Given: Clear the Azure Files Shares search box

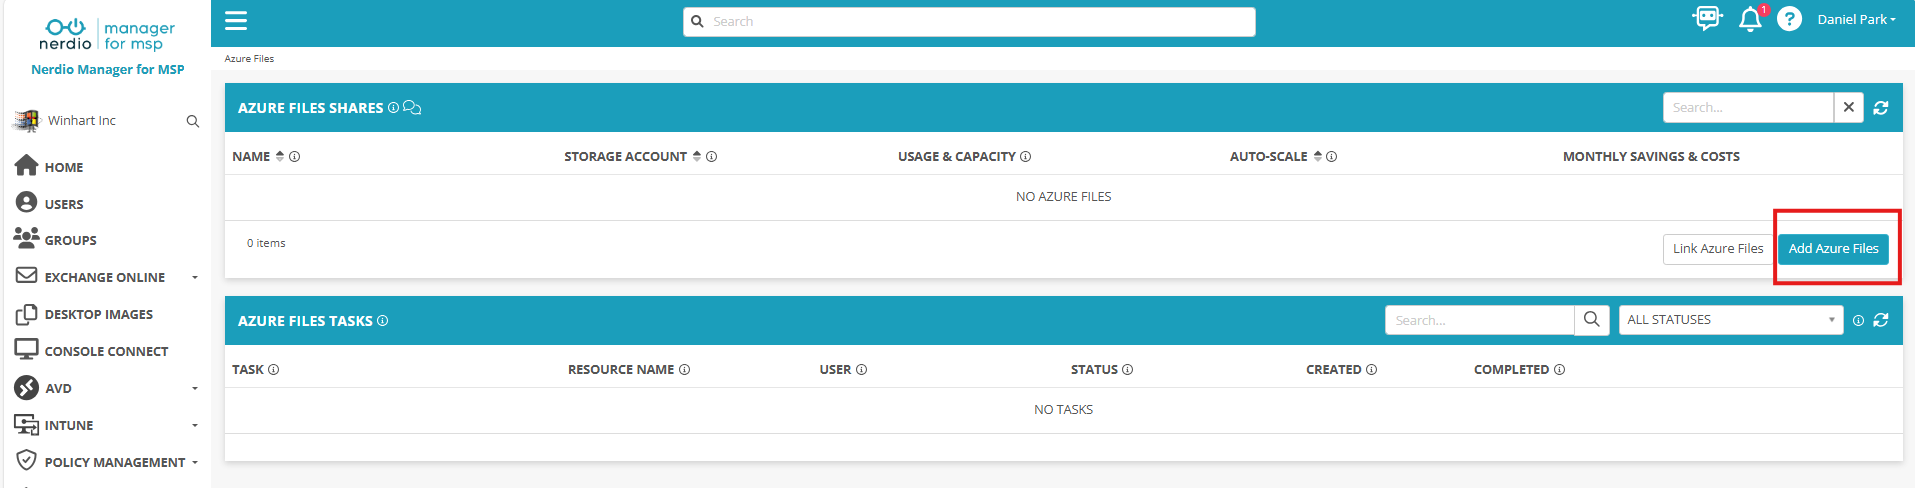Looking at the screenshot, I should click(1849, 108).
